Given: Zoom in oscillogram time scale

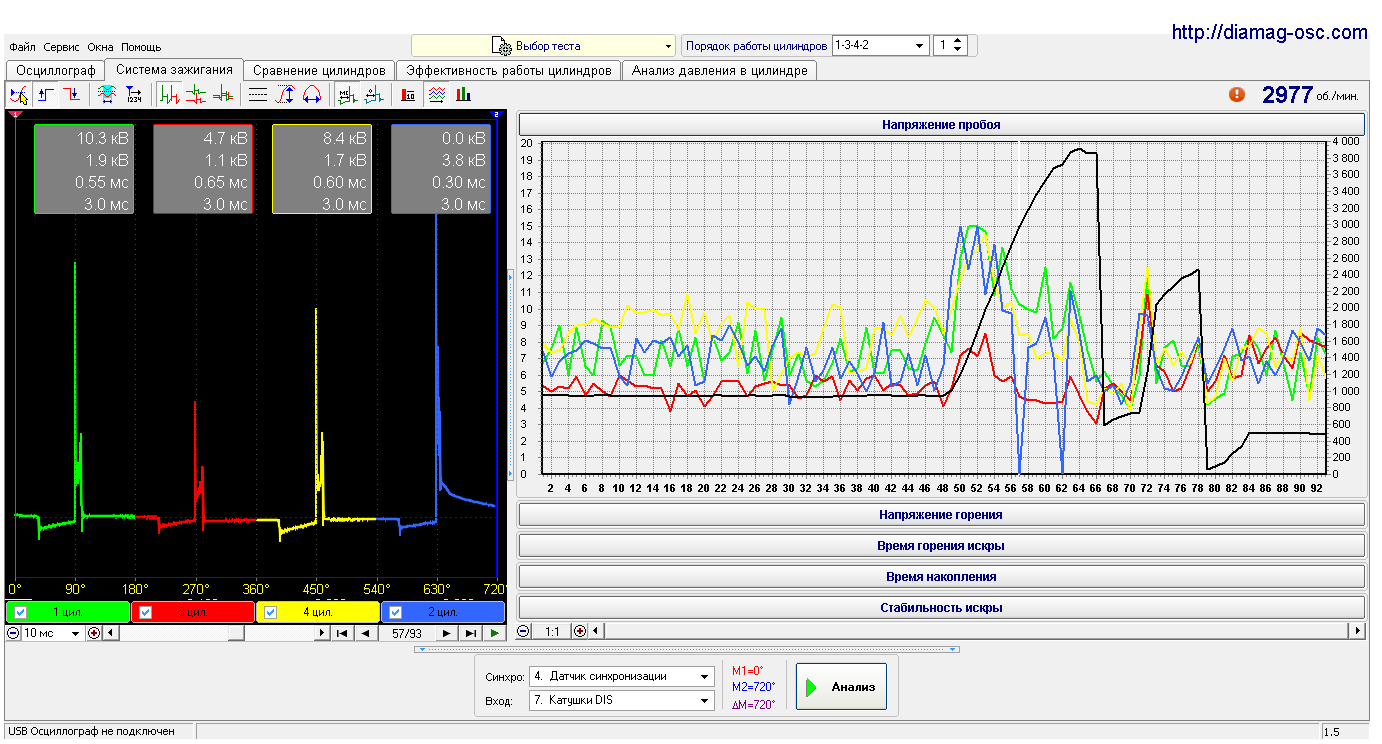Looking at the screenshot, I should point(94,633).
